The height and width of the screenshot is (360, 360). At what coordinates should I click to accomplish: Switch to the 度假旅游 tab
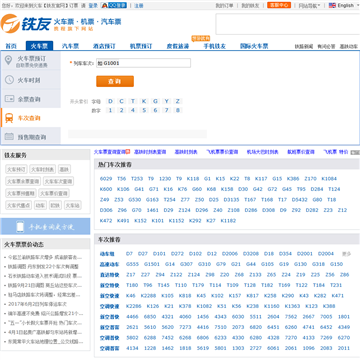pos(178,46)
